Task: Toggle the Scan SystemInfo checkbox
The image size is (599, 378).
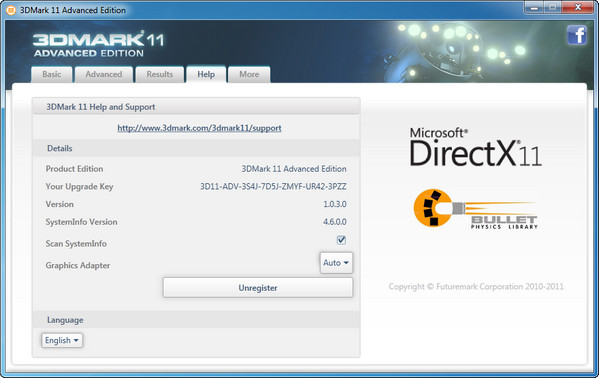Action: click(341, 240)
